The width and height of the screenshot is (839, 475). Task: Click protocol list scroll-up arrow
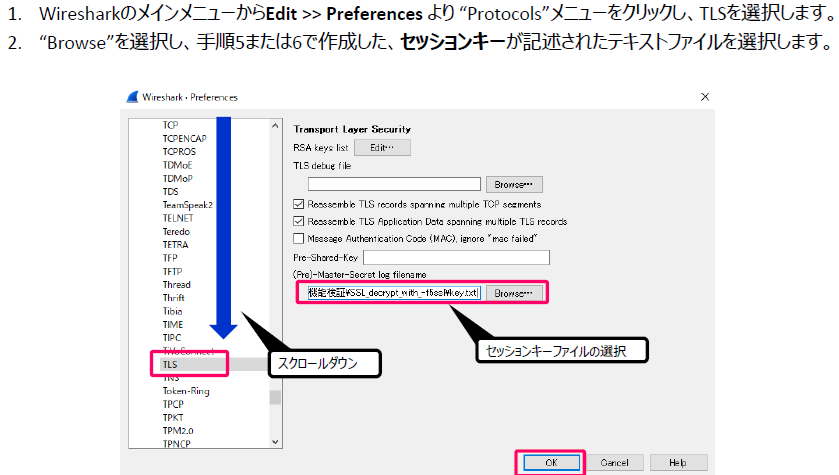coord(275,126)
